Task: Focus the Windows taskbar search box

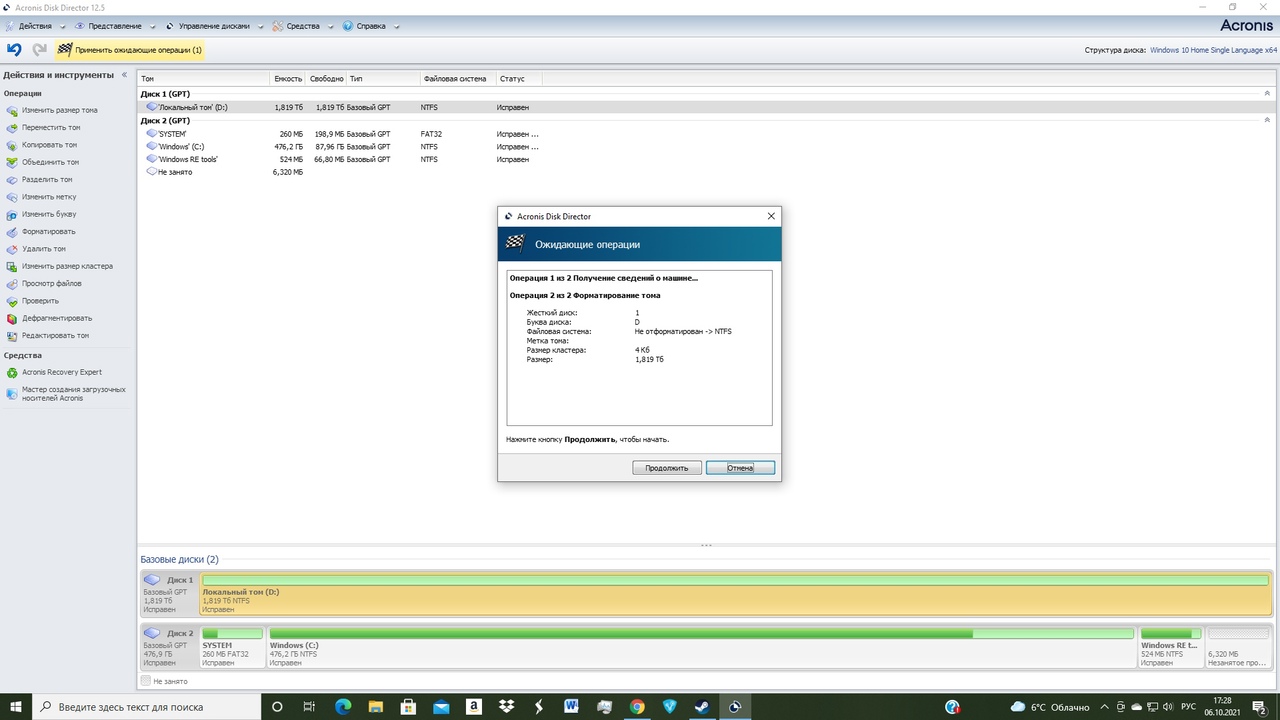Action: pyautogui.click(x=148, y=707)
